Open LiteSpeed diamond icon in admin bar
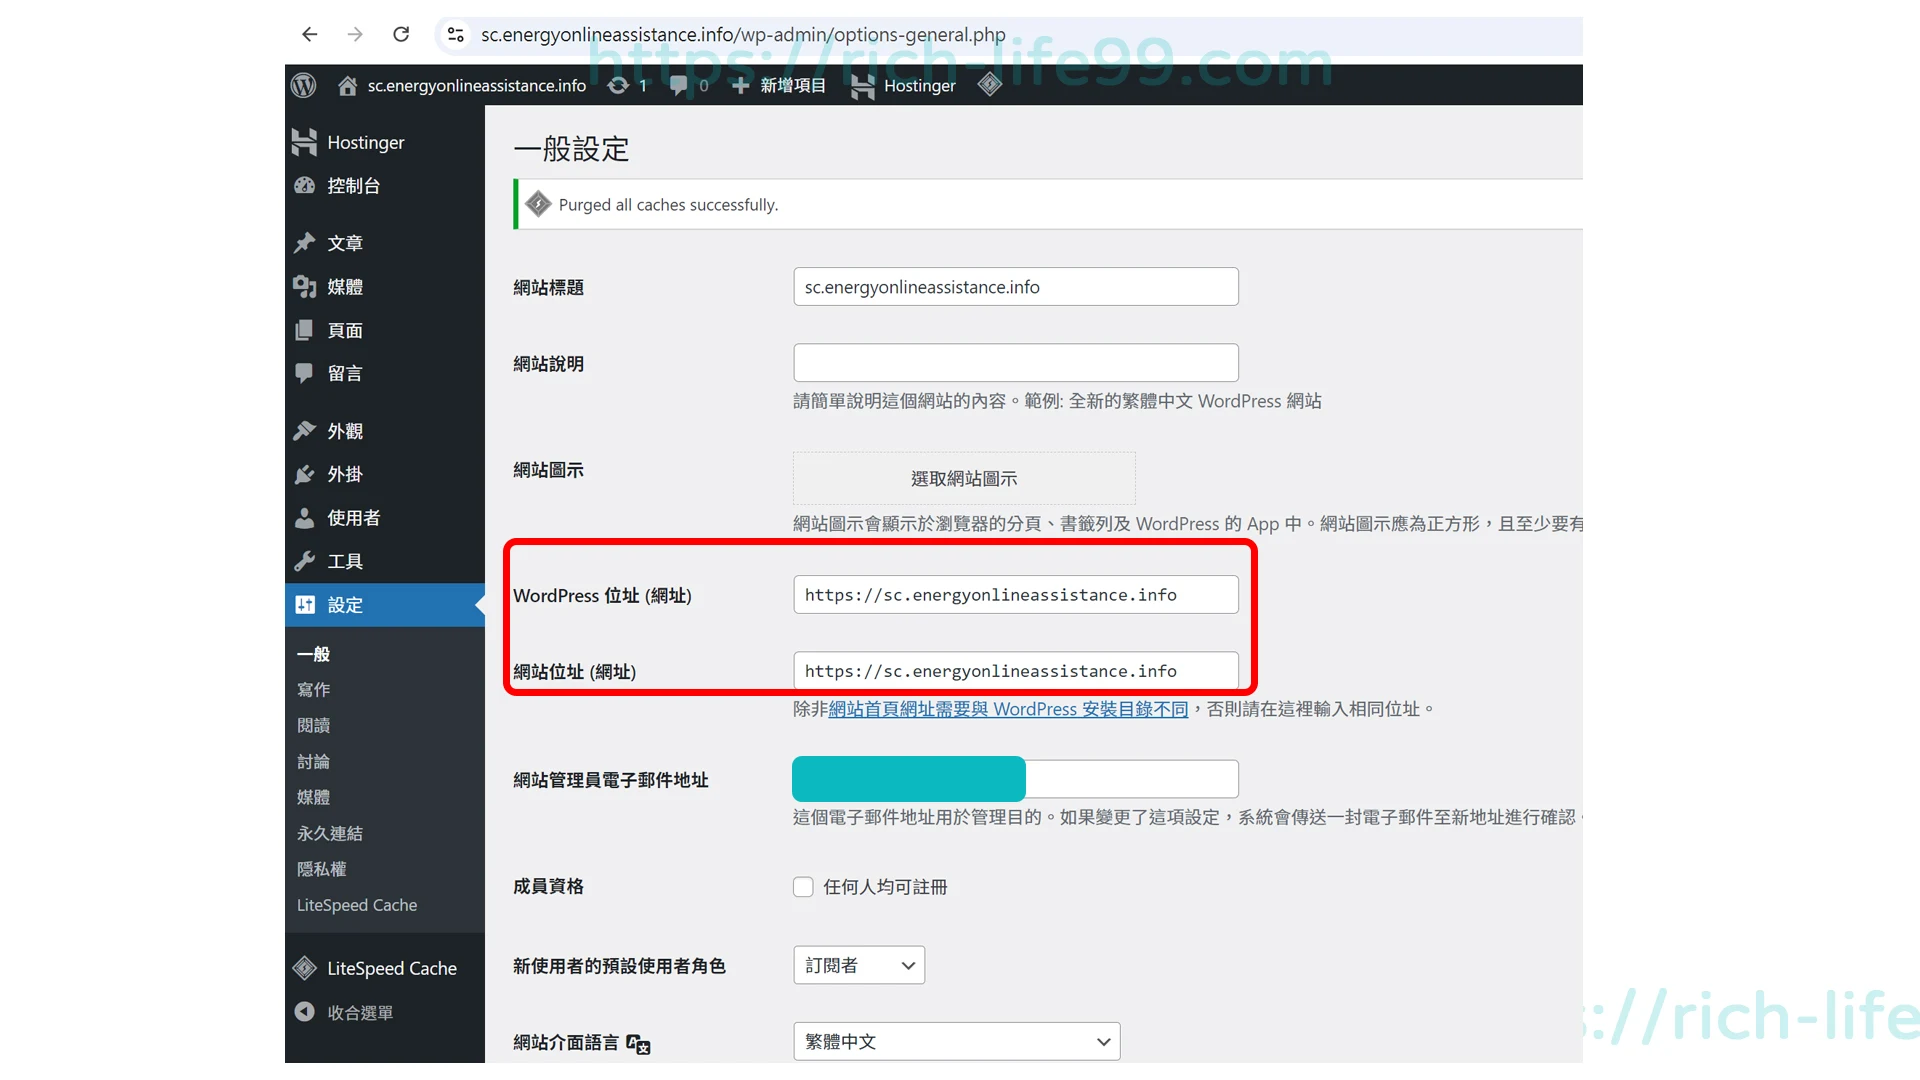 [x=990, y=85]
